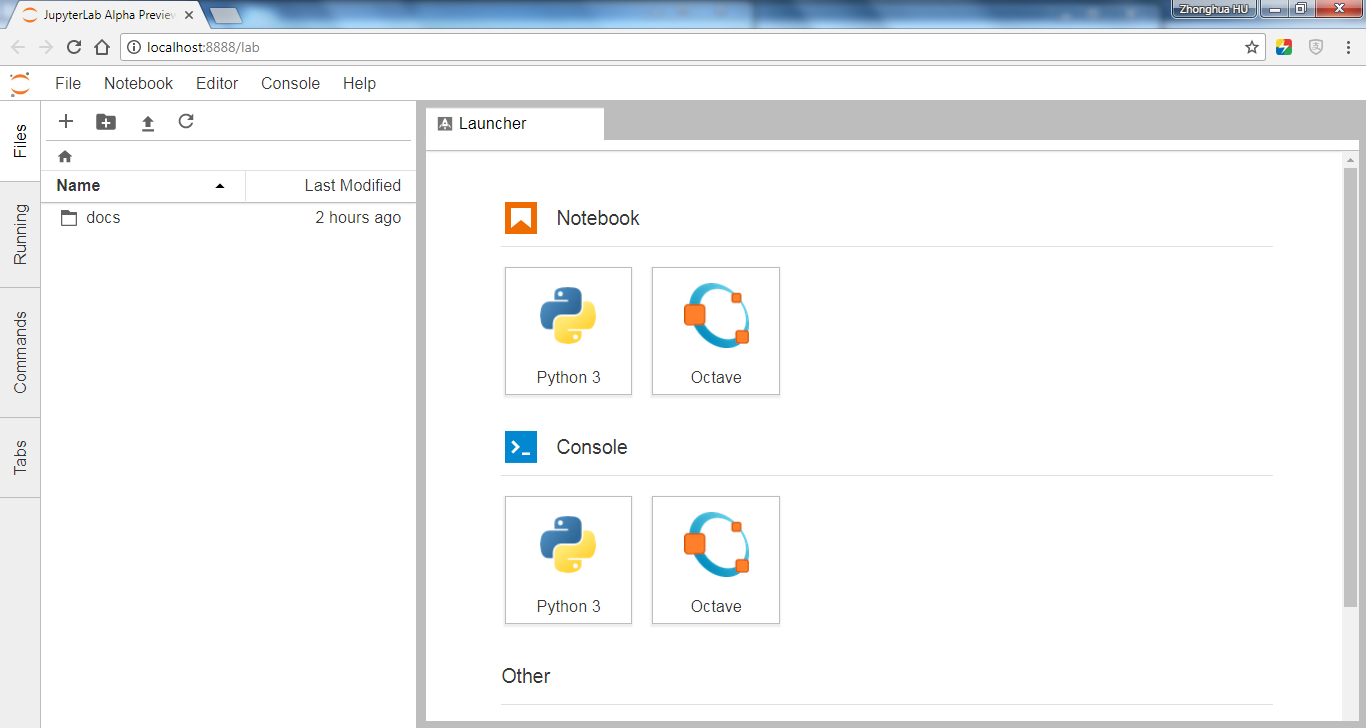Refresh the file list
This screenshot has width=1366, height=728.
click(x=186, y=121)
